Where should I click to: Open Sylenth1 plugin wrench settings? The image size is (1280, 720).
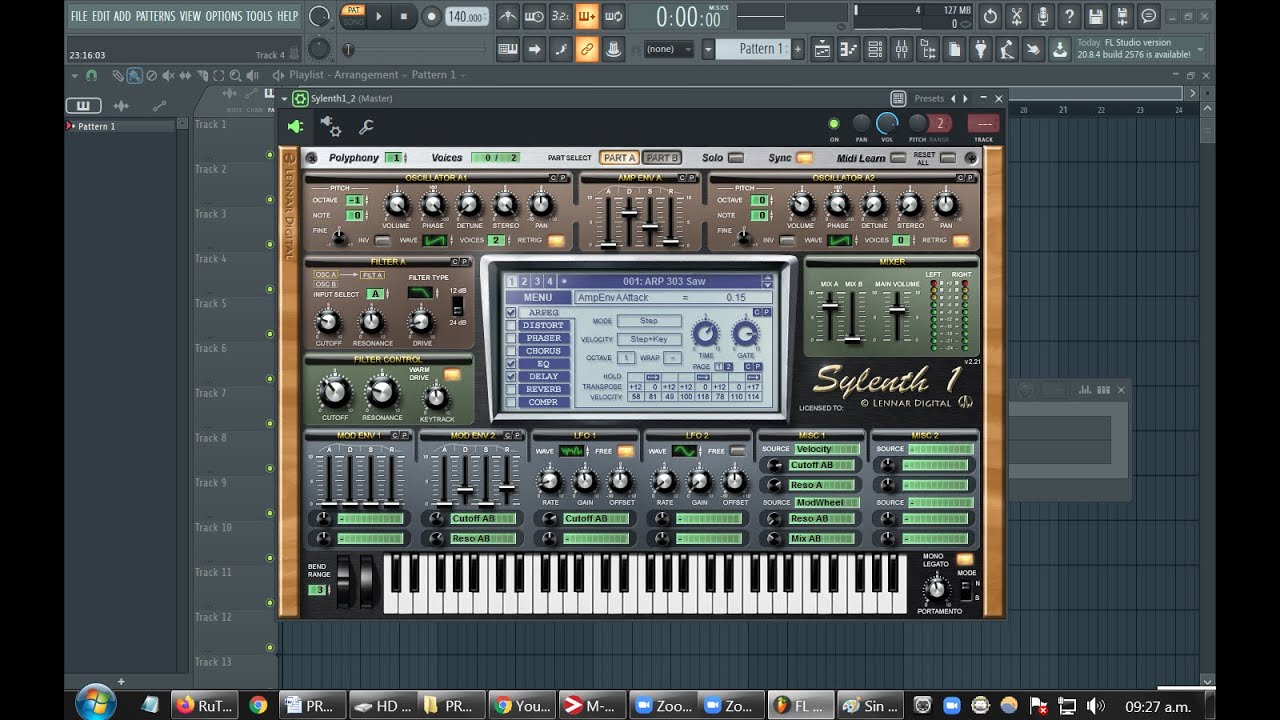[x=366, y=127]
